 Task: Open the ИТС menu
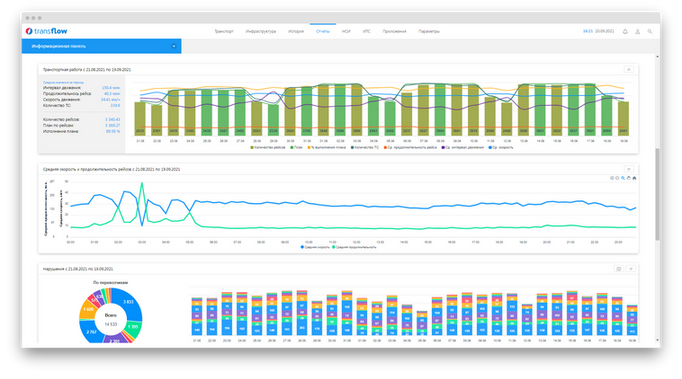367,31
